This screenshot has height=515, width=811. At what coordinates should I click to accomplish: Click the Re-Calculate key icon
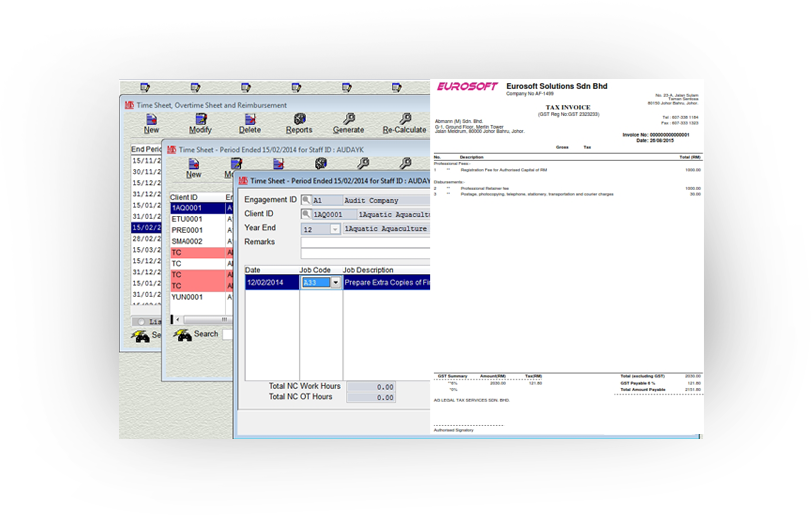[x=405, y=119]
